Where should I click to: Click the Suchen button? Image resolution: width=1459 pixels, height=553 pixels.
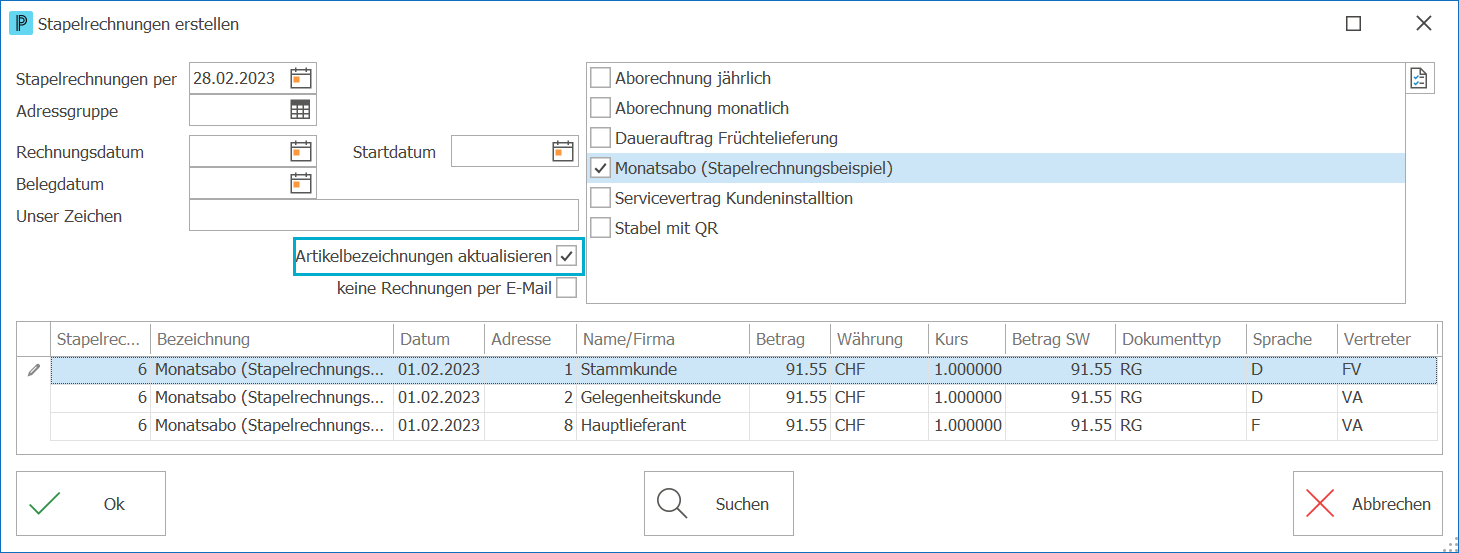tap(719, 504)
